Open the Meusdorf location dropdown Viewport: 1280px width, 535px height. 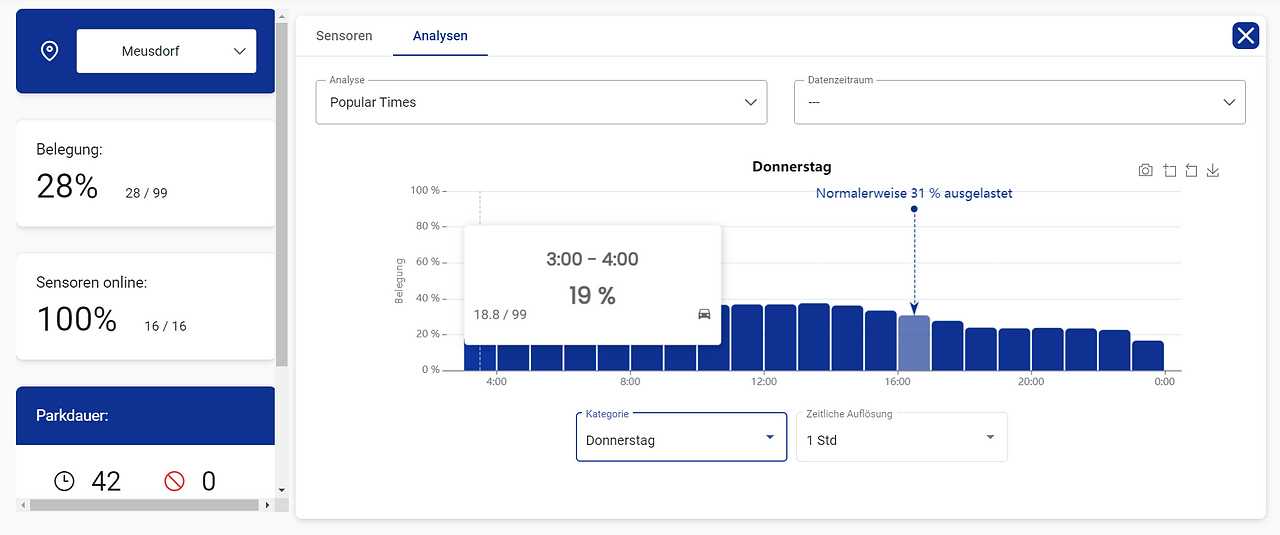[x=166, y=51]
